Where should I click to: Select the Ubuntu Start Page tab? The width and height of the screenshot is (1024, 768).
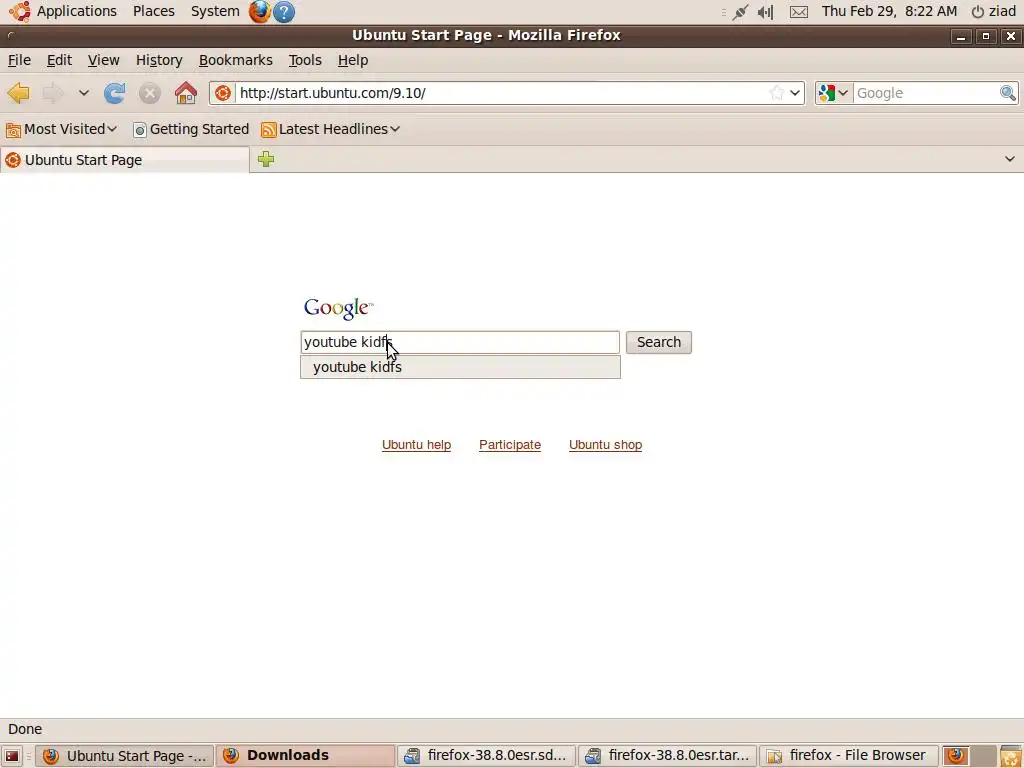124,160
